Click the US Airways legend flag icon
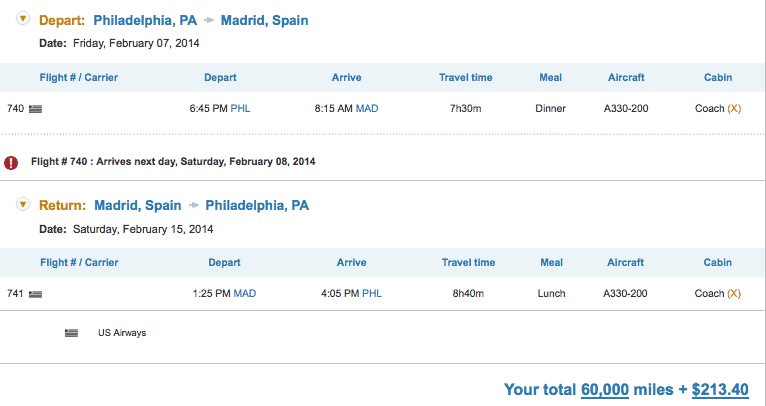Viewport: 766px width, 406px height. (71, 333)
